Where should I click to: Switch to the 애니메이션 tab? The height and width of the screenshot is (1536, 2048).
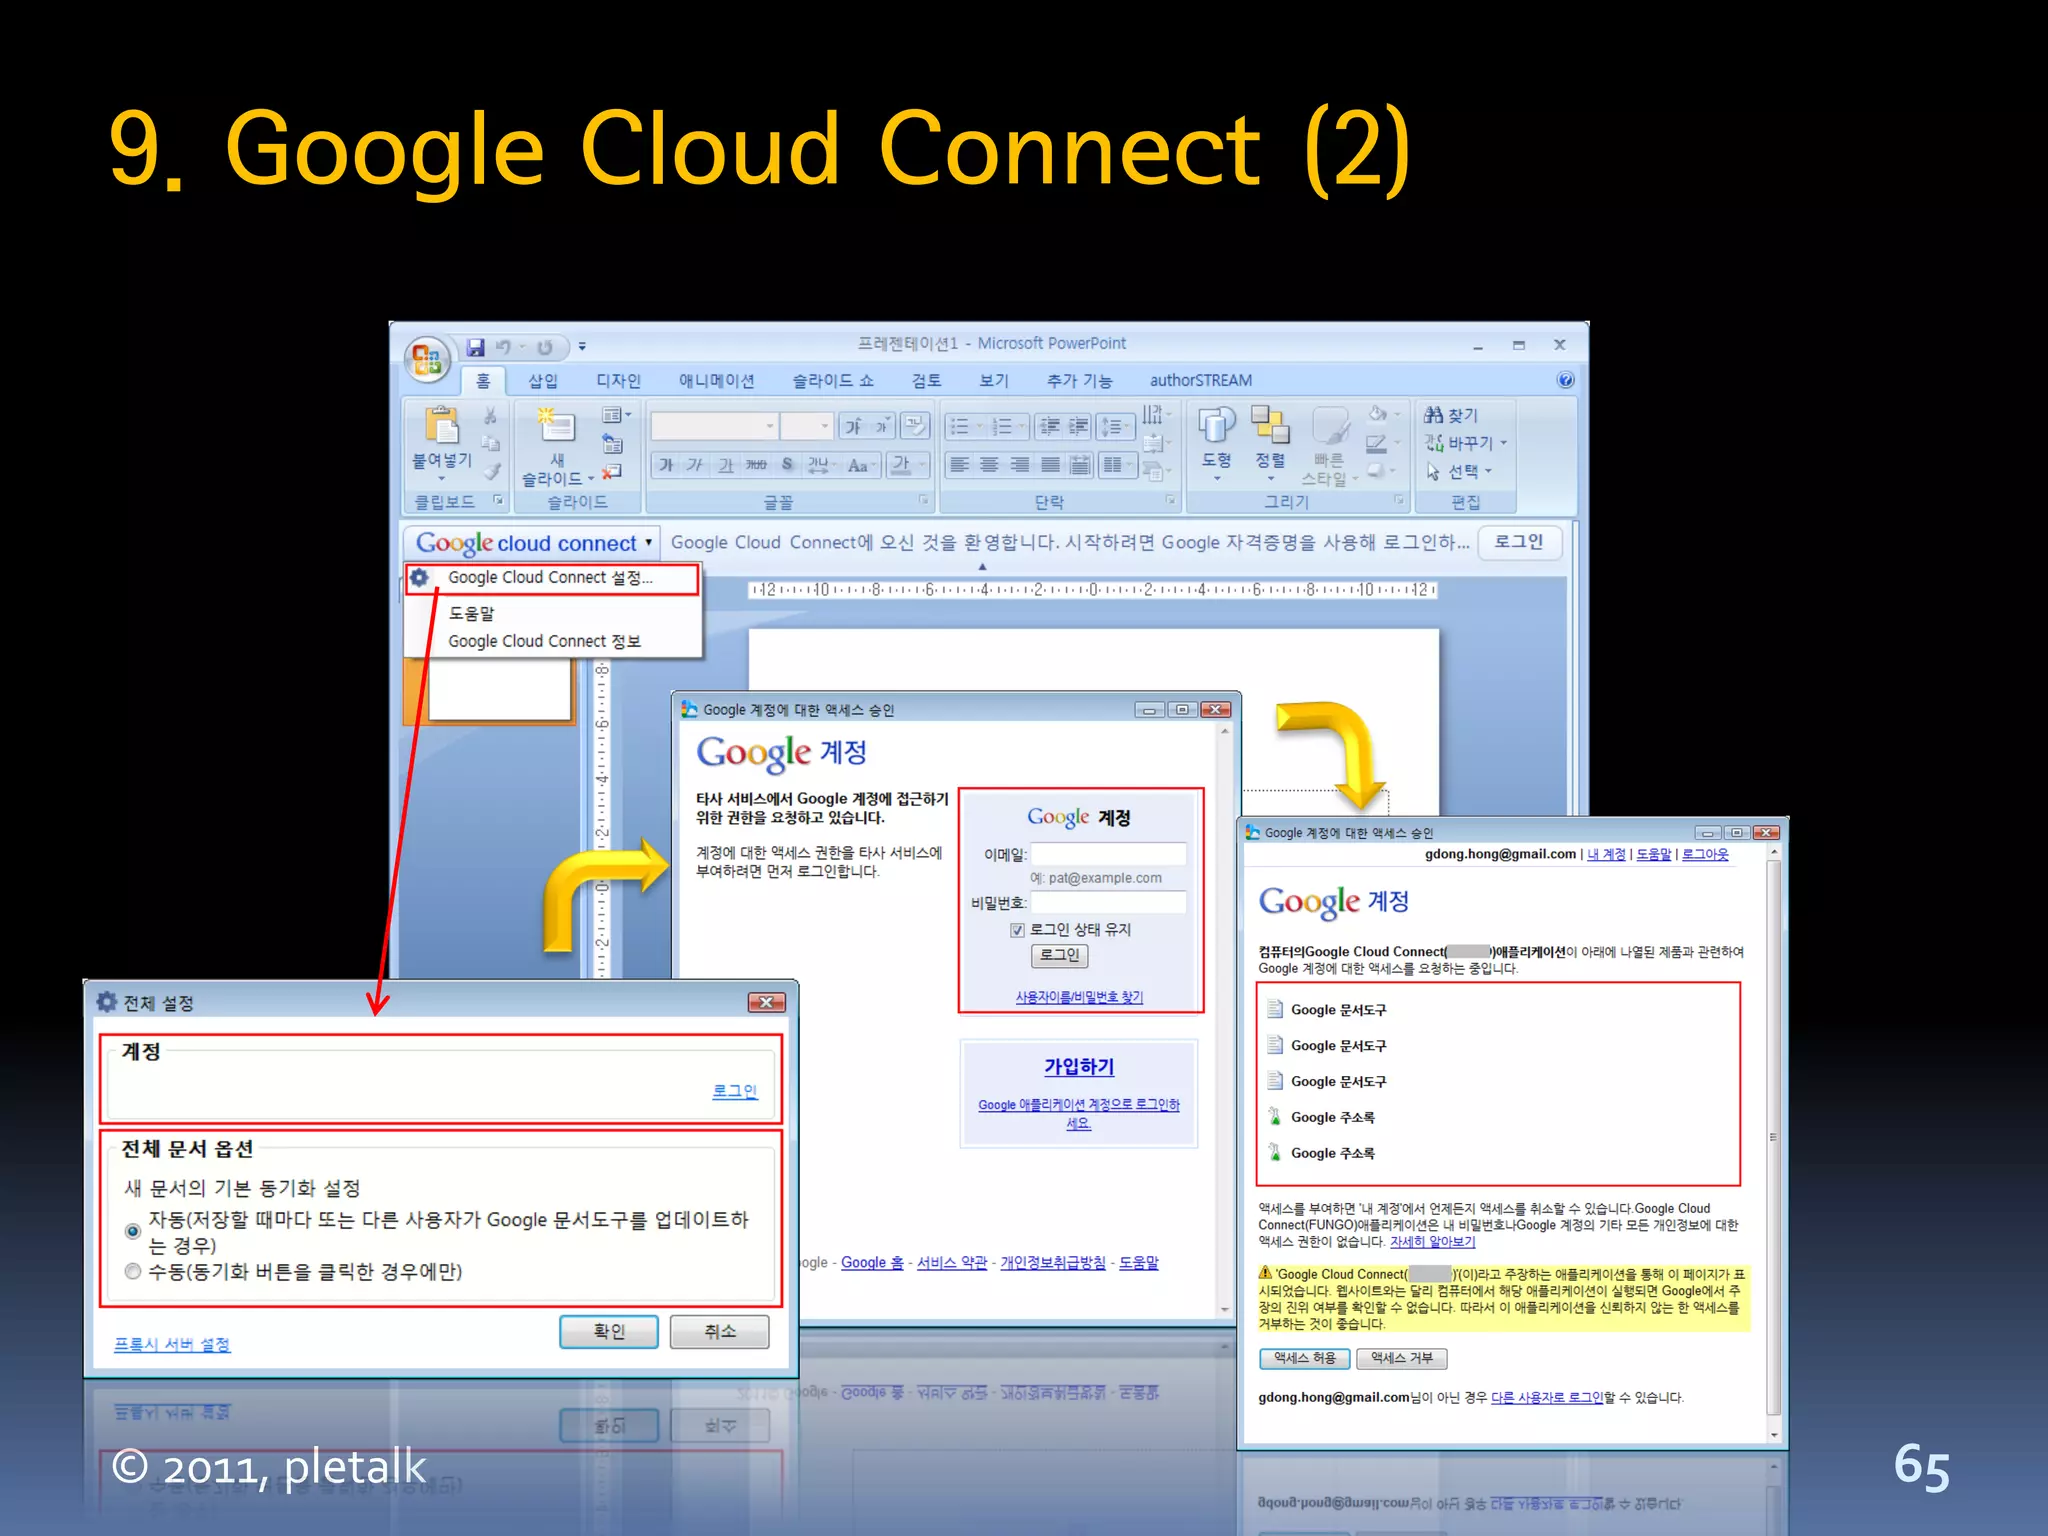click(x=716, y=381)
